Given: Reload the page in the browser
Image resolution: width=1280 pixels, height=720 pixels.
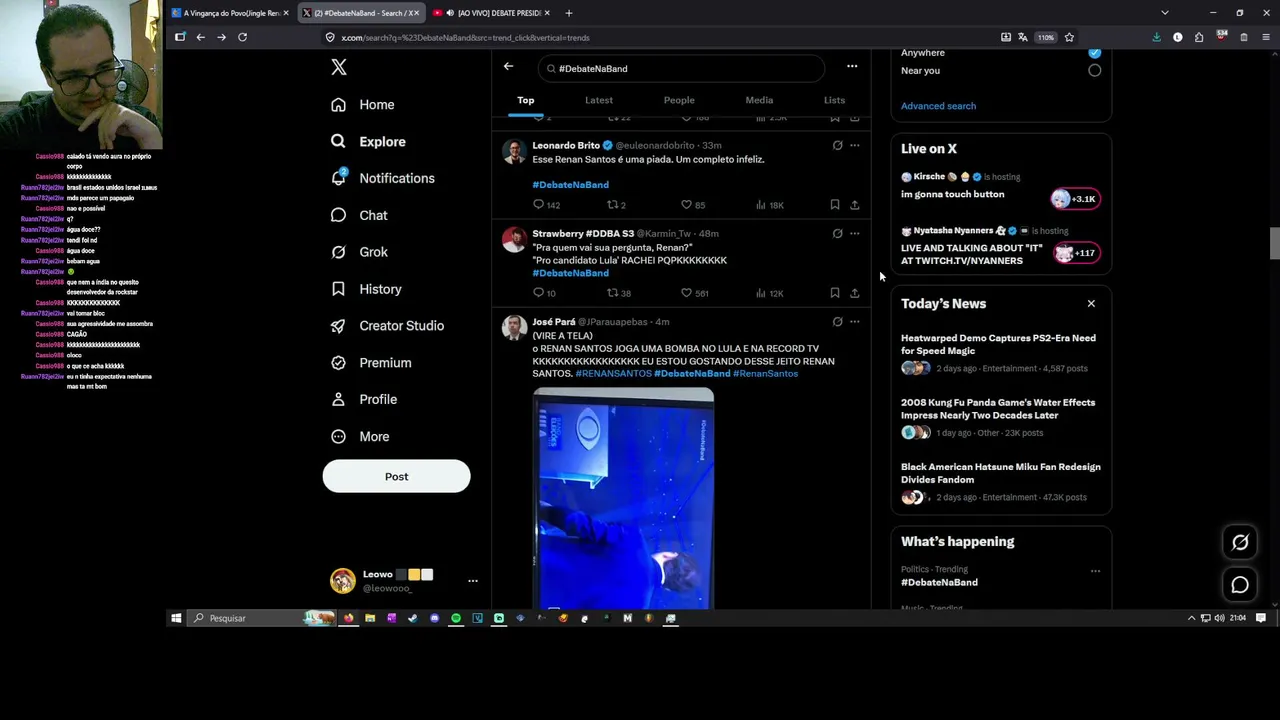Looking at the screenshot, I should point(242,37).
